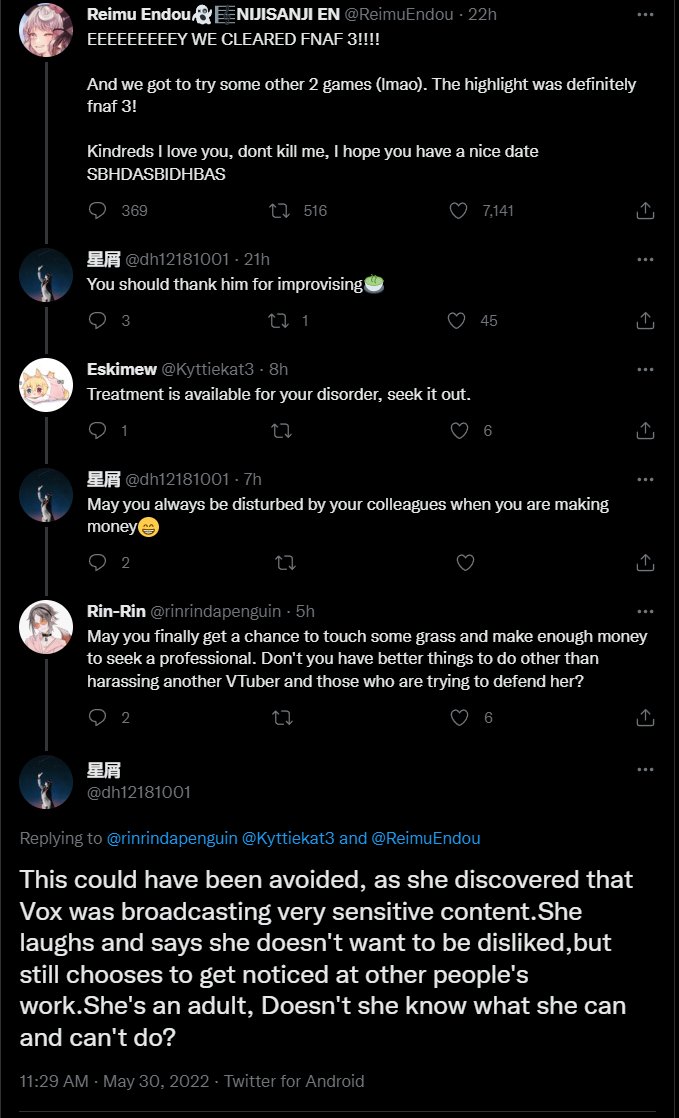This screenshot has width=679, height=1118.
Task: Share Rin-Rin's reply tweet
Action: coord(646,718)
